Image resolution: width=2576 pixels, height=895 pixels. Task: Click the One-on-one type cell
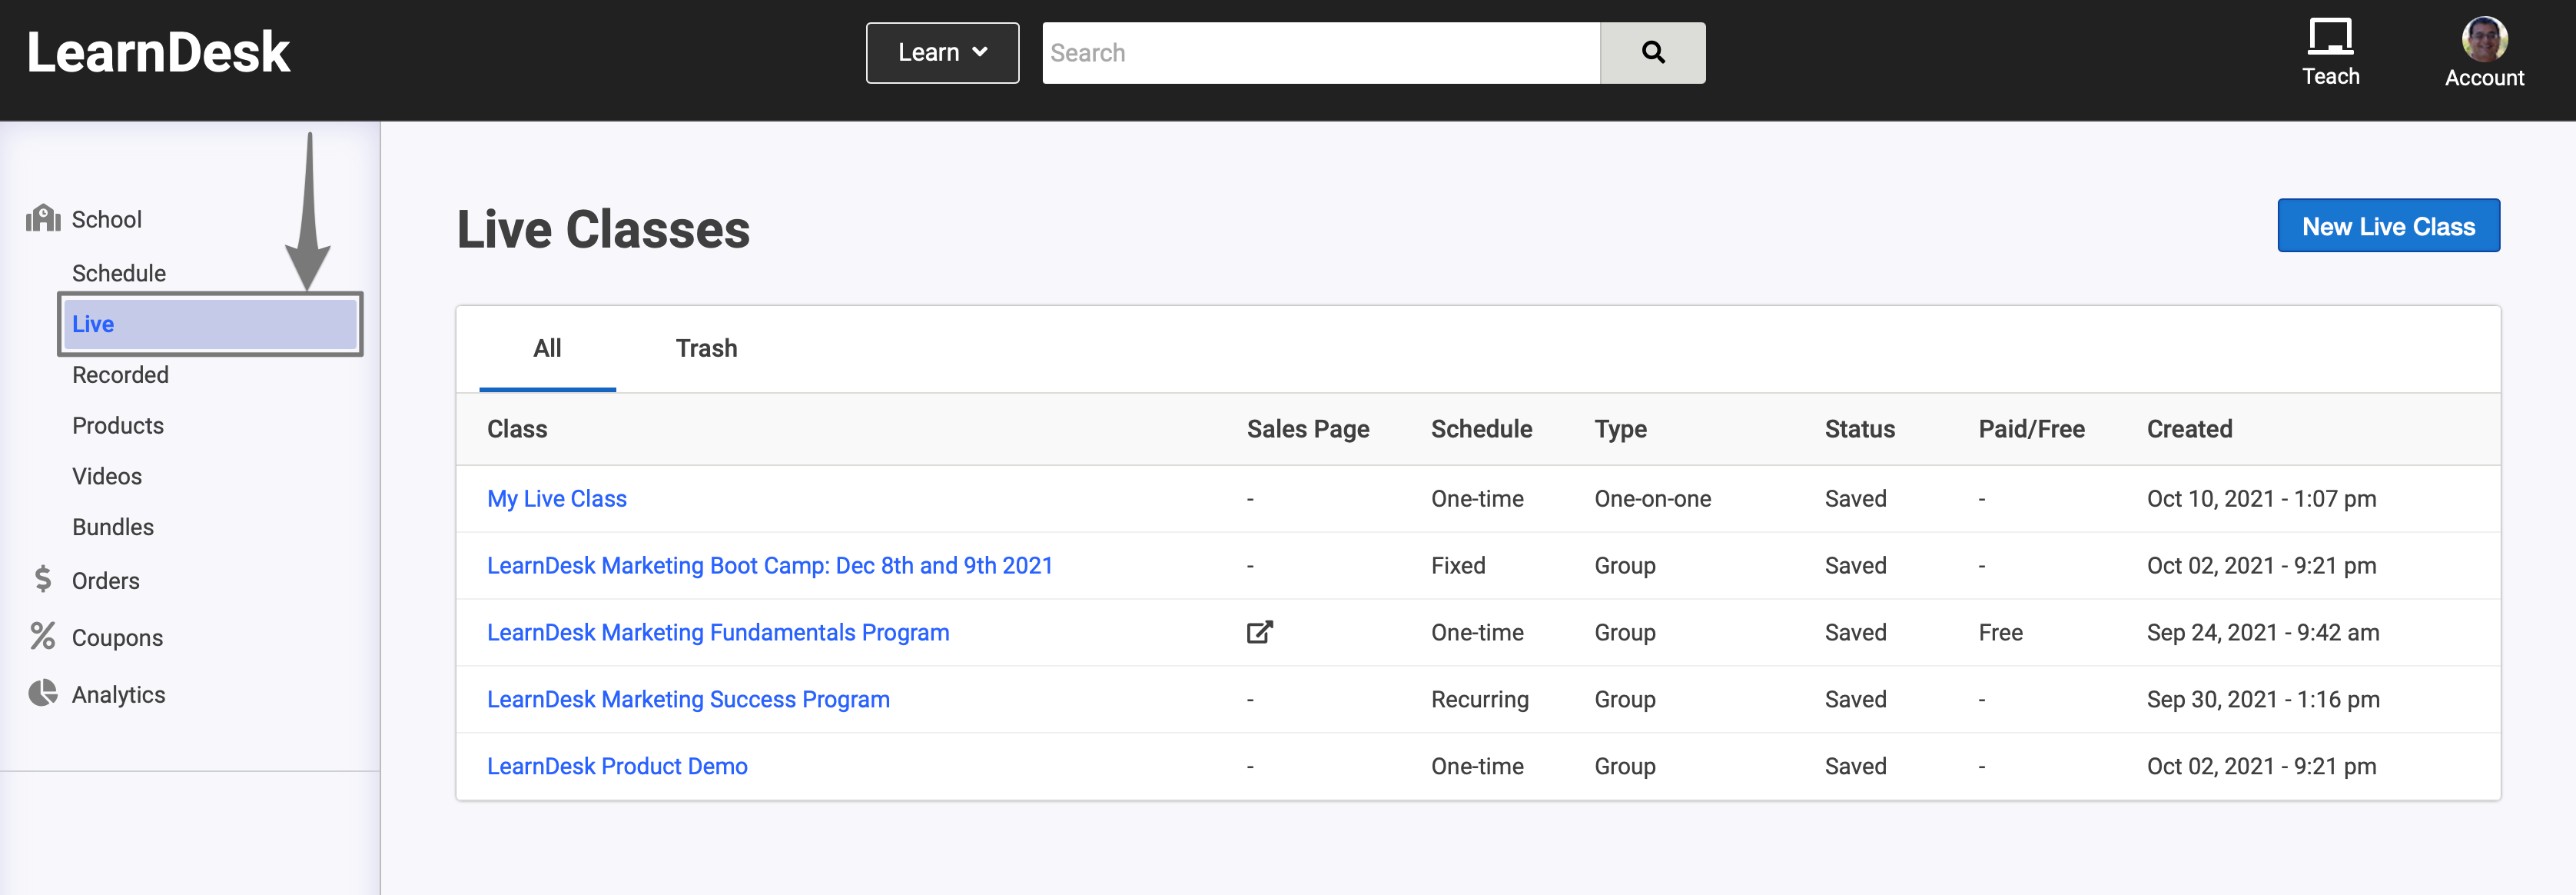pos(1652,498)
